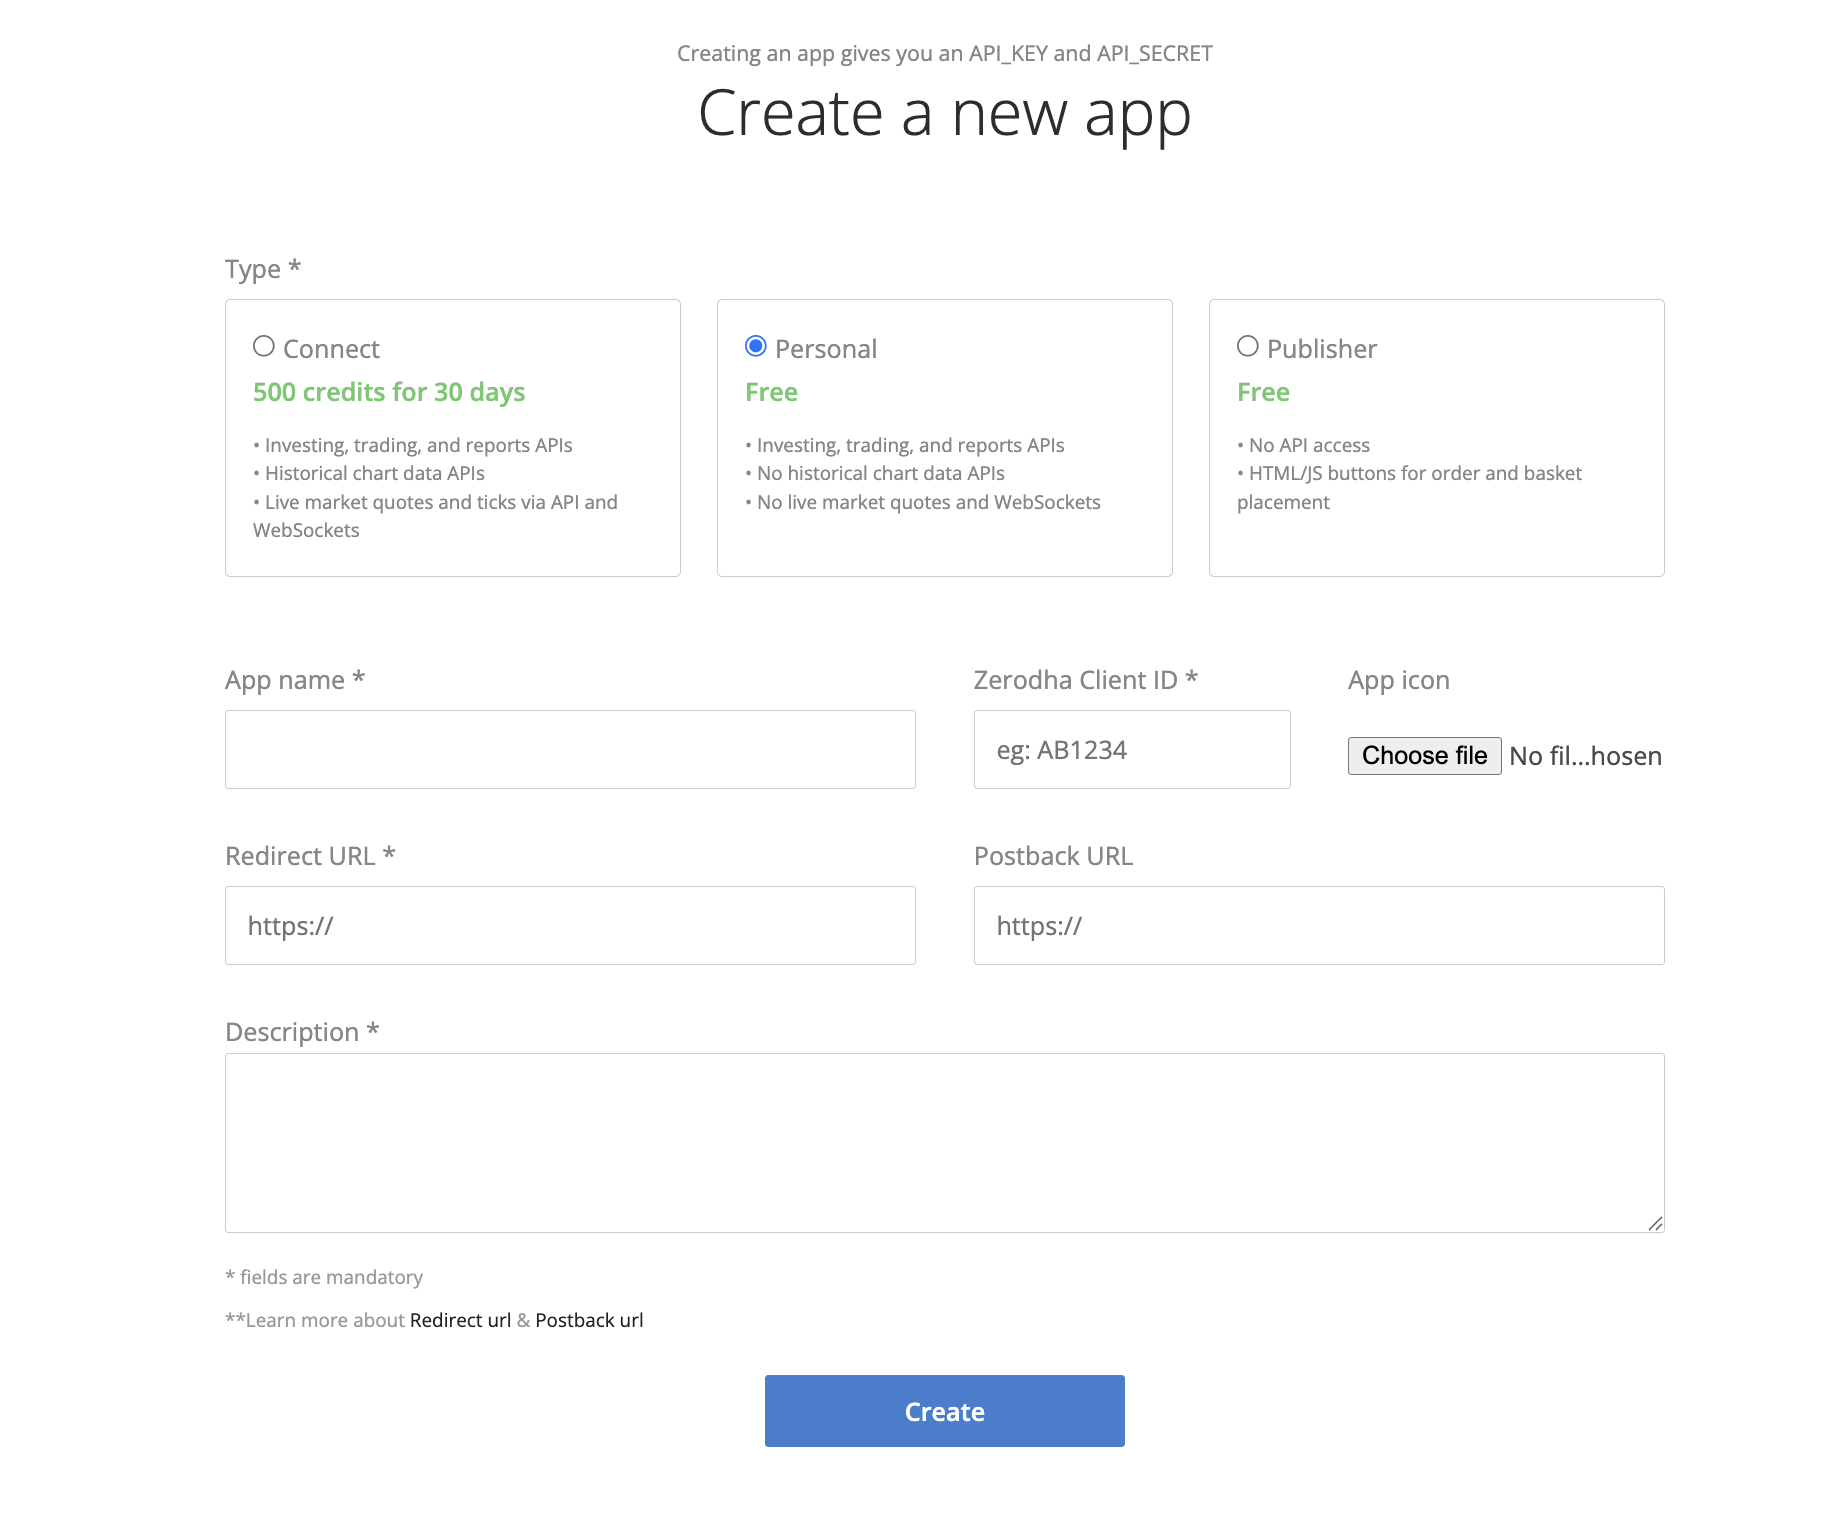Click 'Free' text under Publisher
This screenshot has height=1528, width=1830.
(x=1263, y=392)
